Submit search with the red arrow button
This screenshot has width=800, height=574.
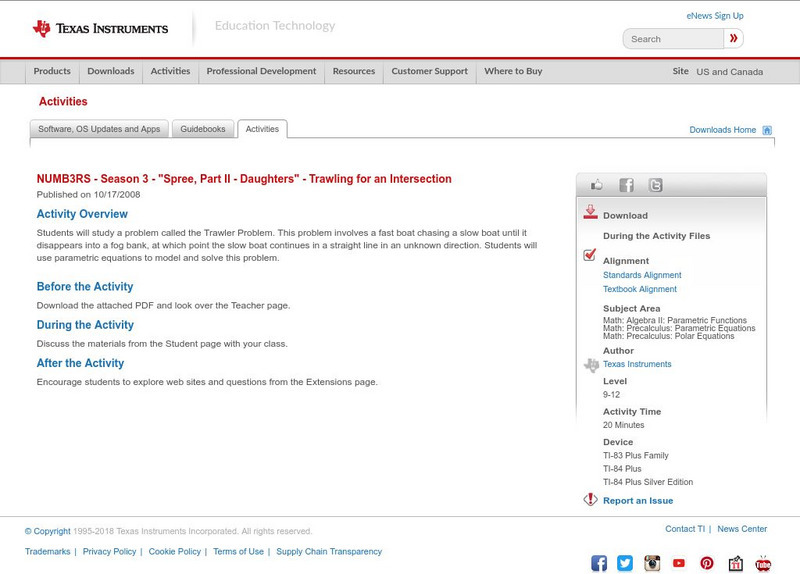[x=733, y=38]
